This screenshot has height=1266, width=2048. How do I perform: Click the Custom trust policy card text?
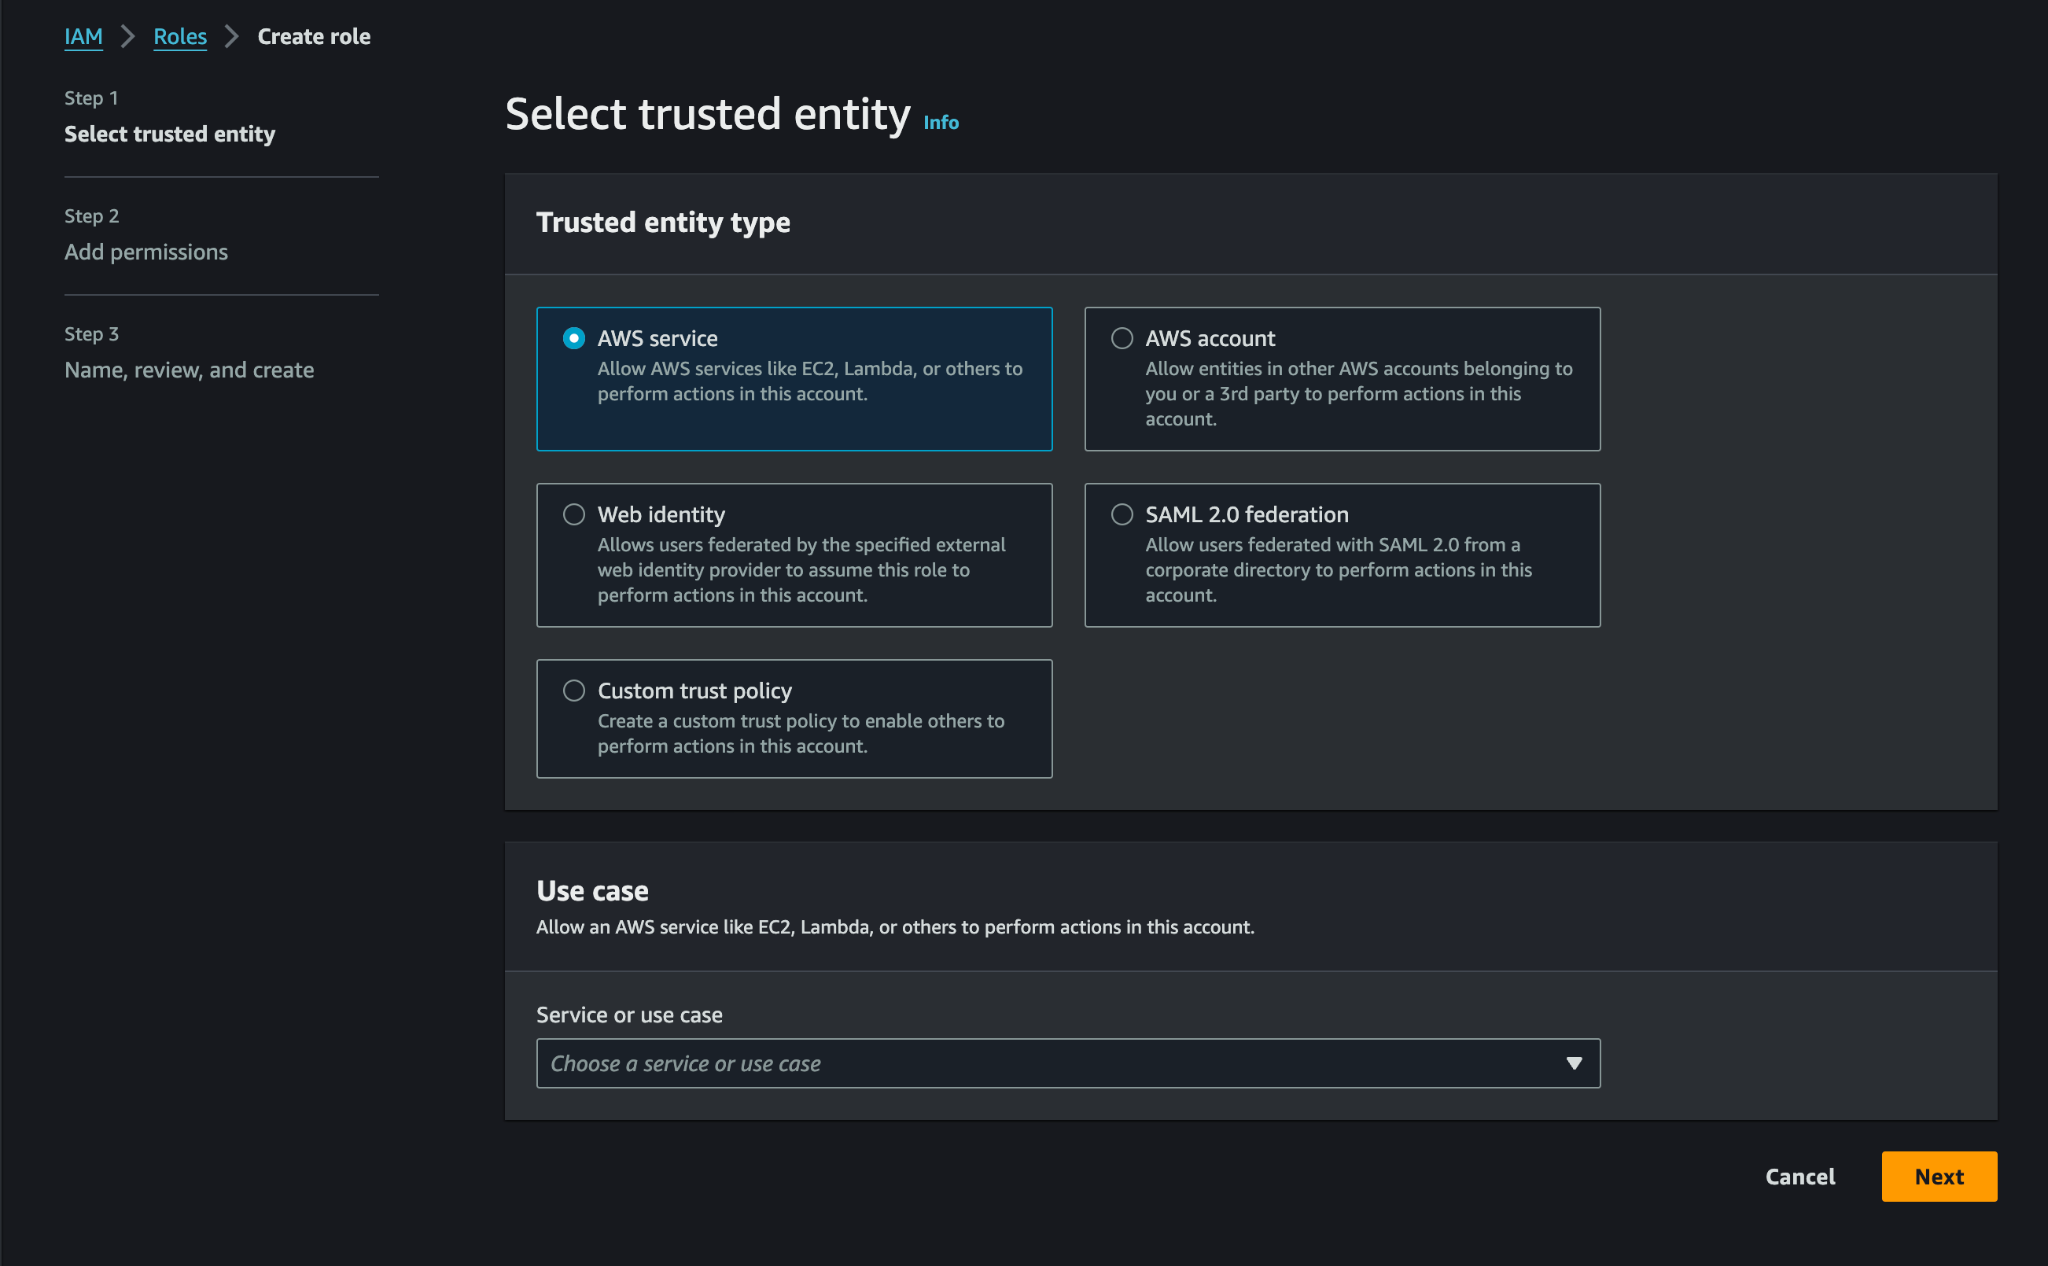coord(801,733)
